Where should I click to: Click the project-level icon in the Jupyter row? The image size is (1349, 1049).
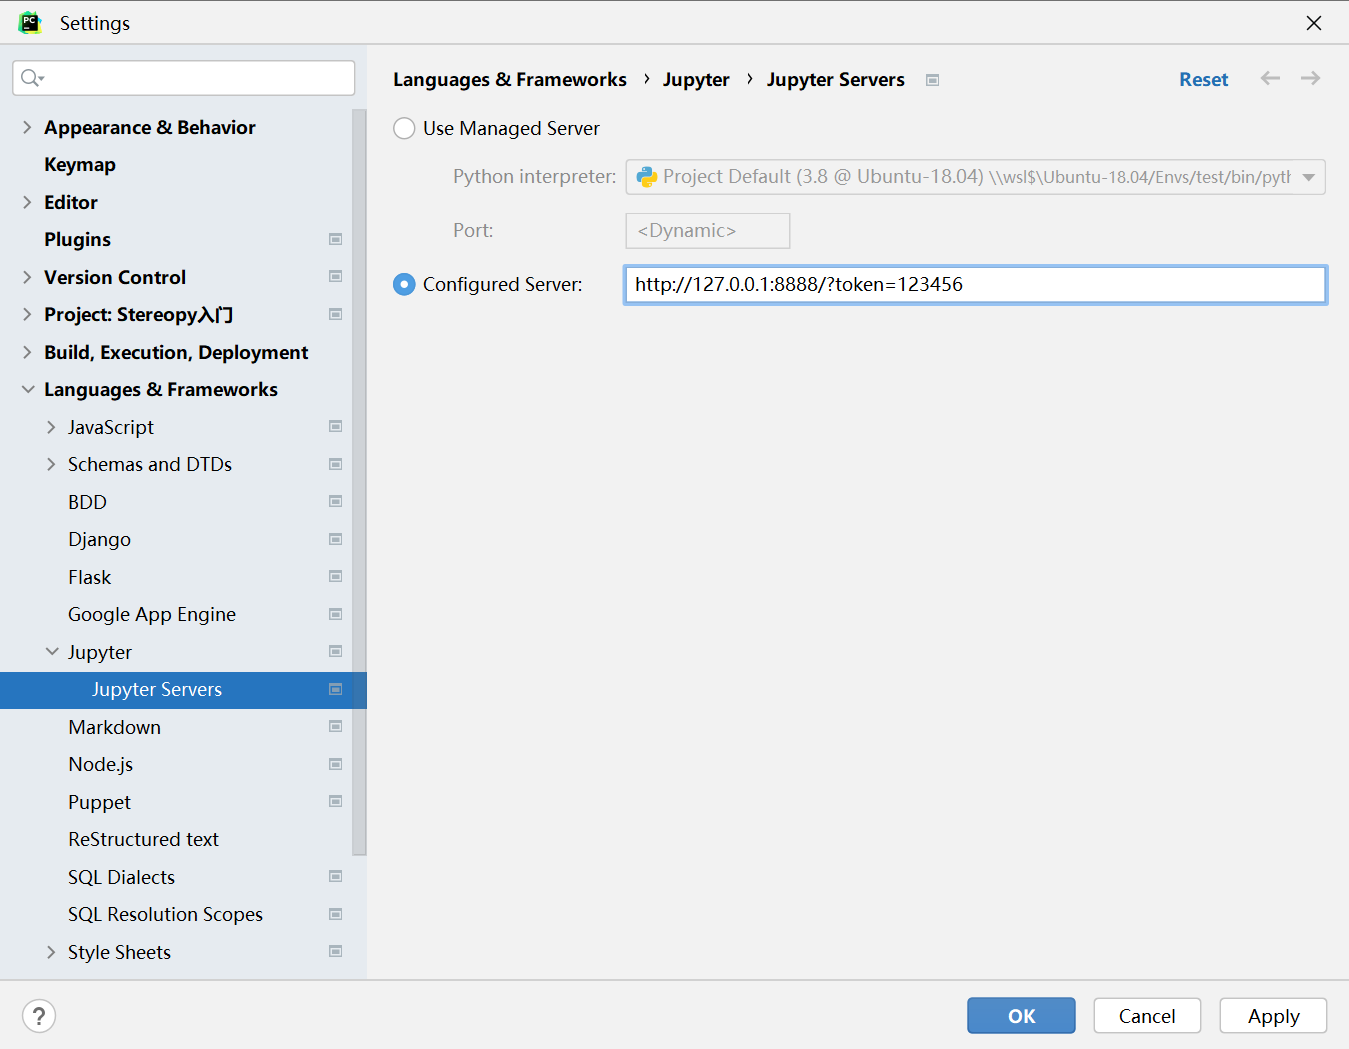point(336,652)
